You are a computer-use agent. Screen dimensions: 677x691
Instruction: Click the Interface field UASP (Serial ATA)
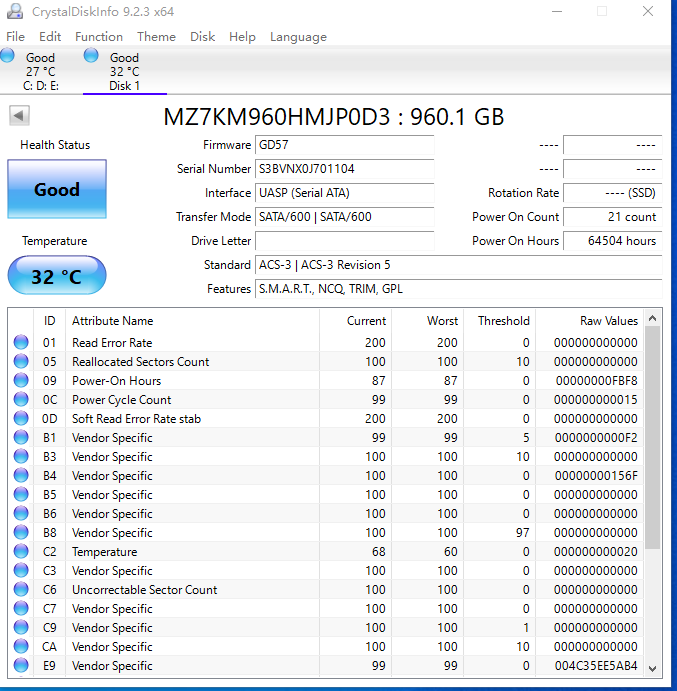(345, 193)
